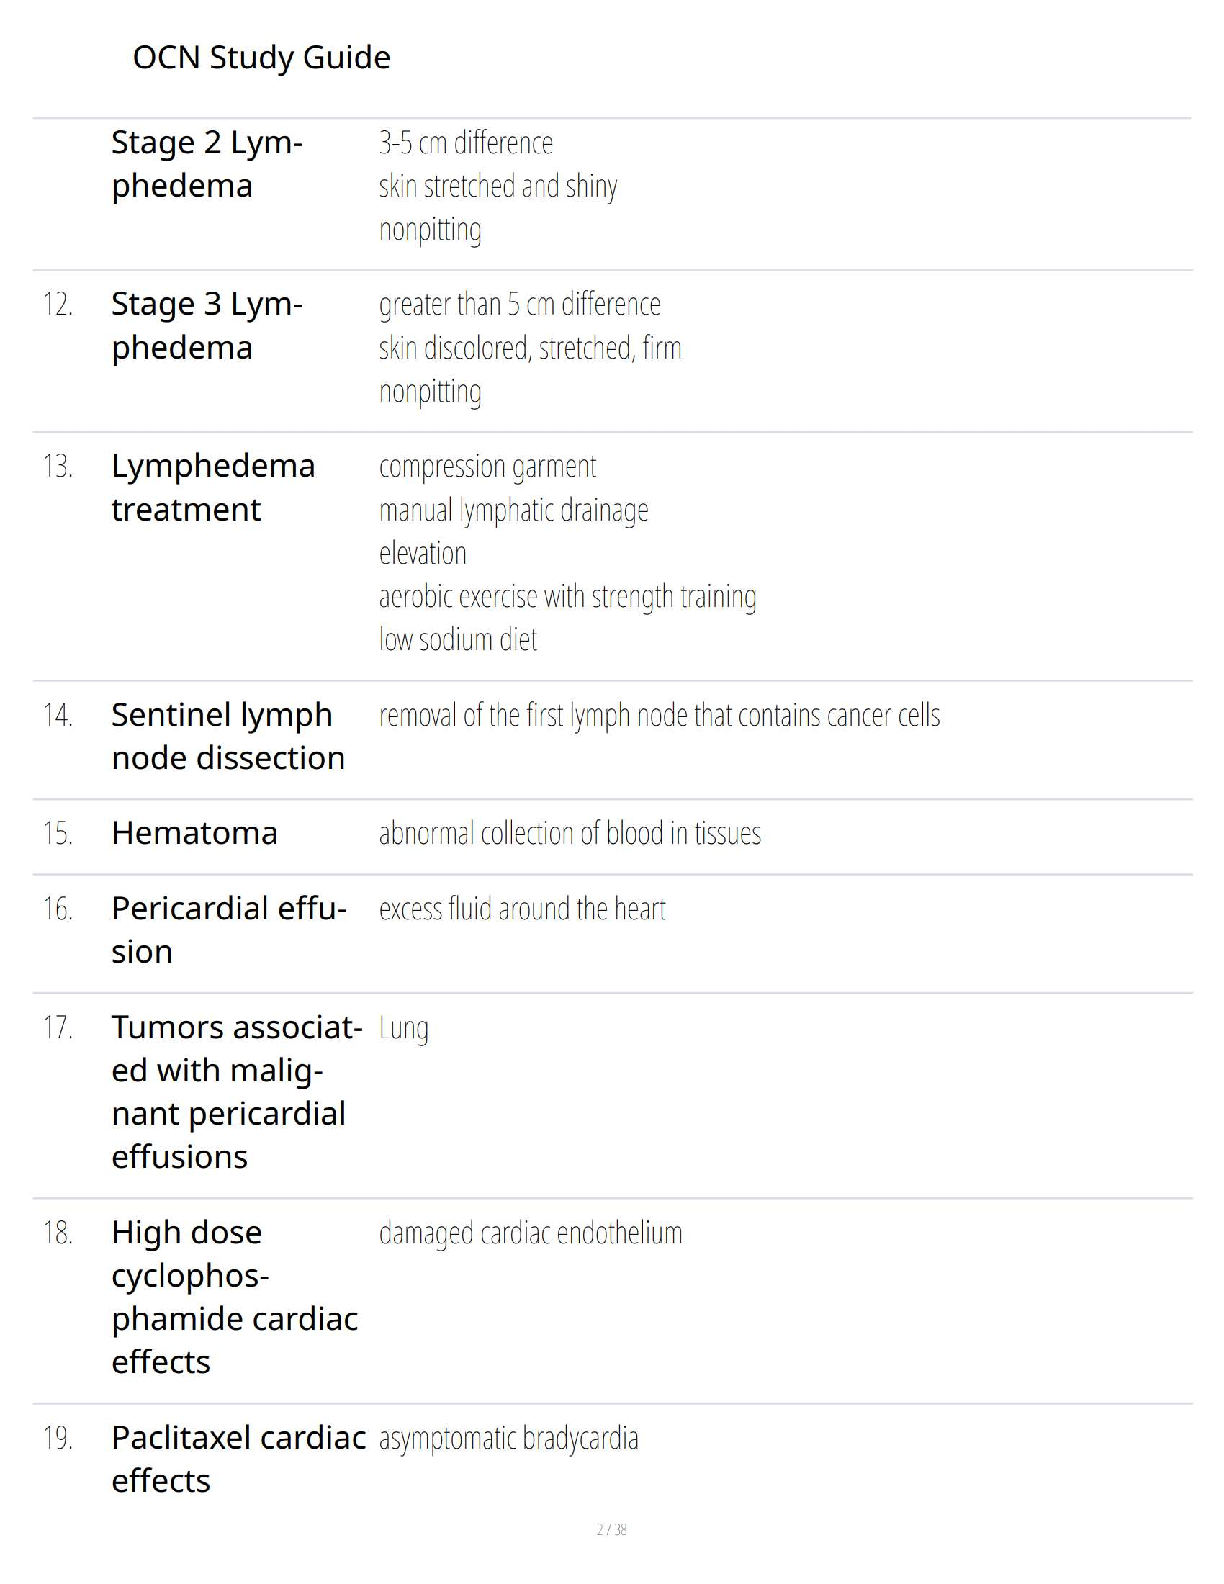
Task: Select the Stage 2 Lymphedema term
Action: [x=207, y=164]
